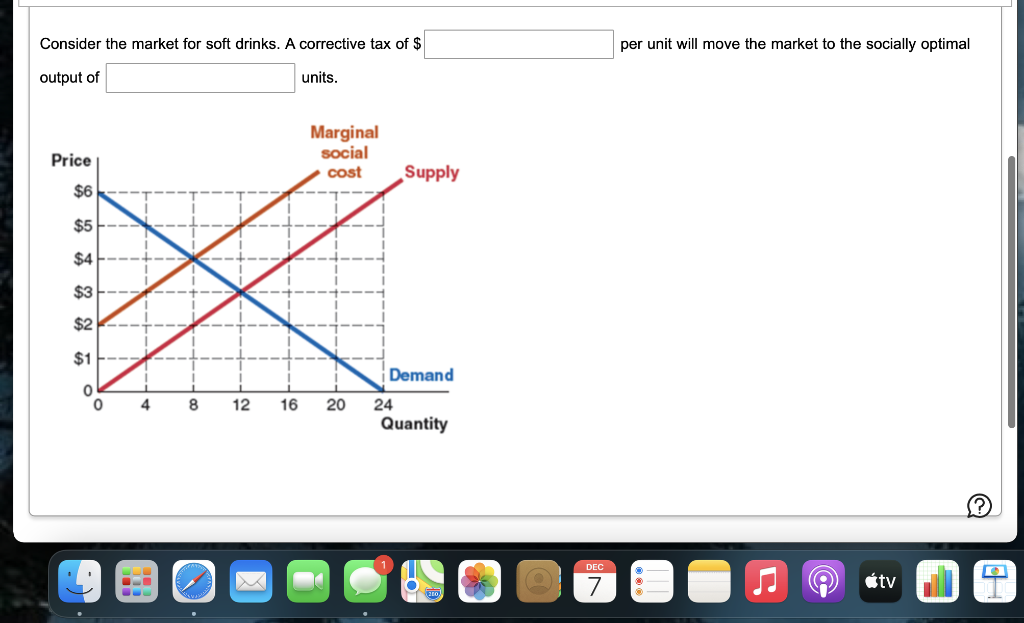Open Keynote from the Dock
This screenshot has width=1024, height=623.
[994, 581]
